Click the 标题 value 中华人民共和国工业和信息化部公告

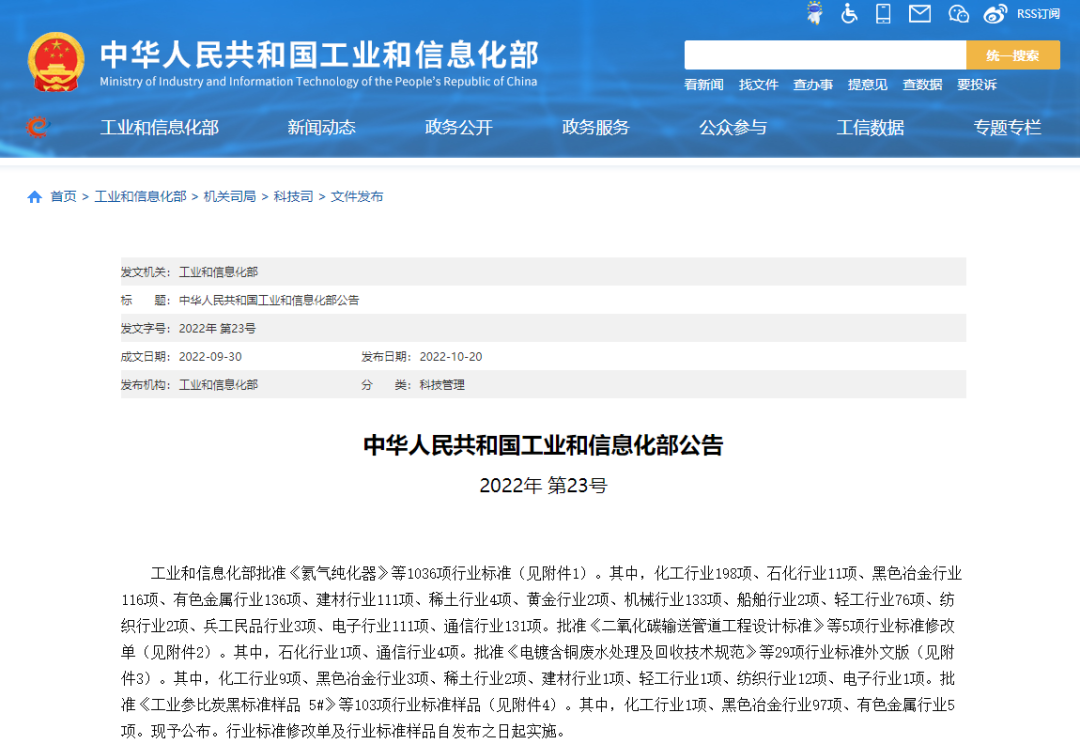tap(269, 300)
